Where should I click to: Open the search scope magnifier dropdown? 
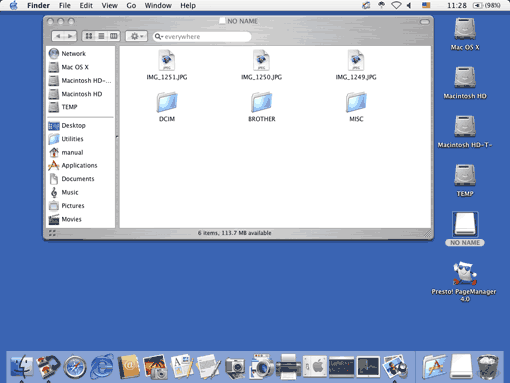click(159, 37)
